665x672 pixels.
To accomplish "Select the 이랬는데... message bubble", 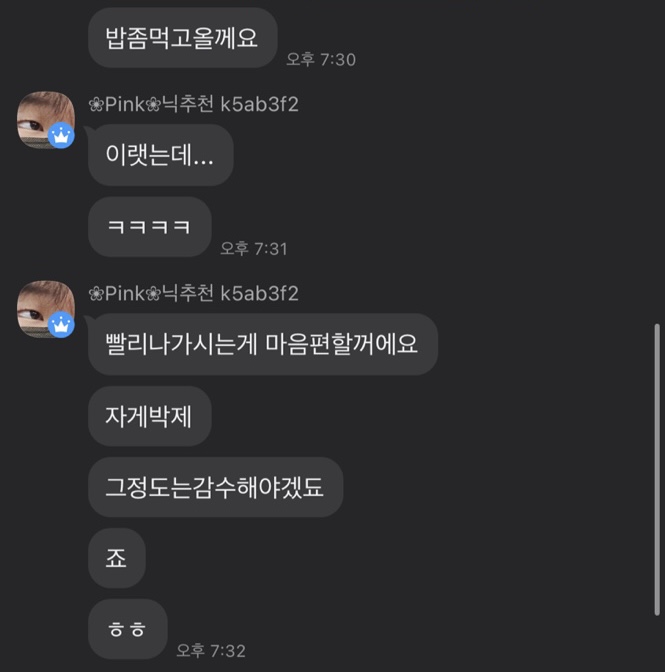I will [161, 155].
